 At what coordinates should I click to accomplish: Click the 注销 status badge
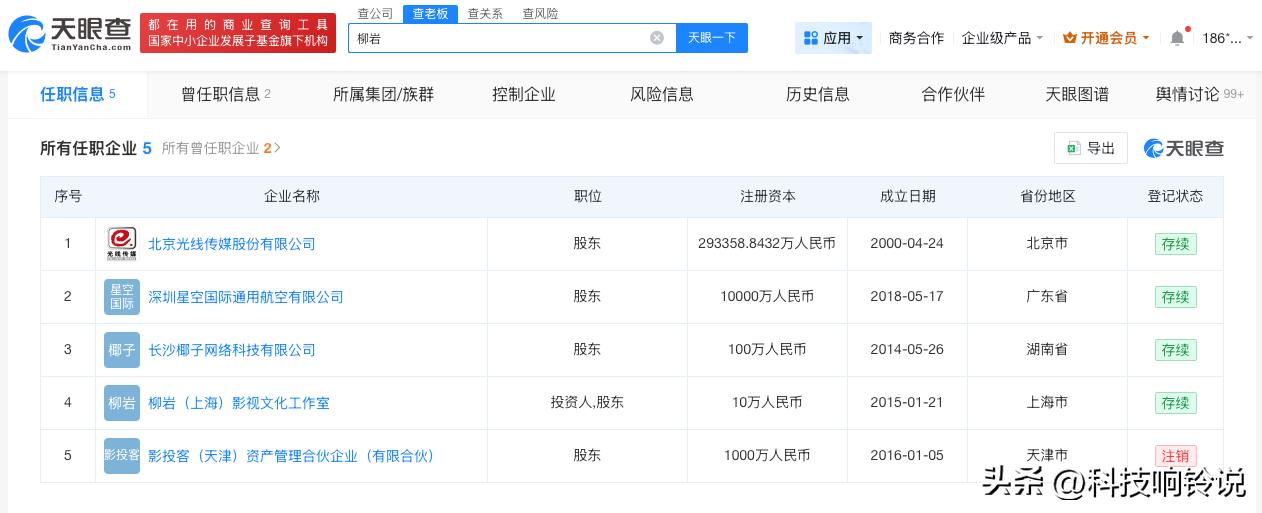1175,456
